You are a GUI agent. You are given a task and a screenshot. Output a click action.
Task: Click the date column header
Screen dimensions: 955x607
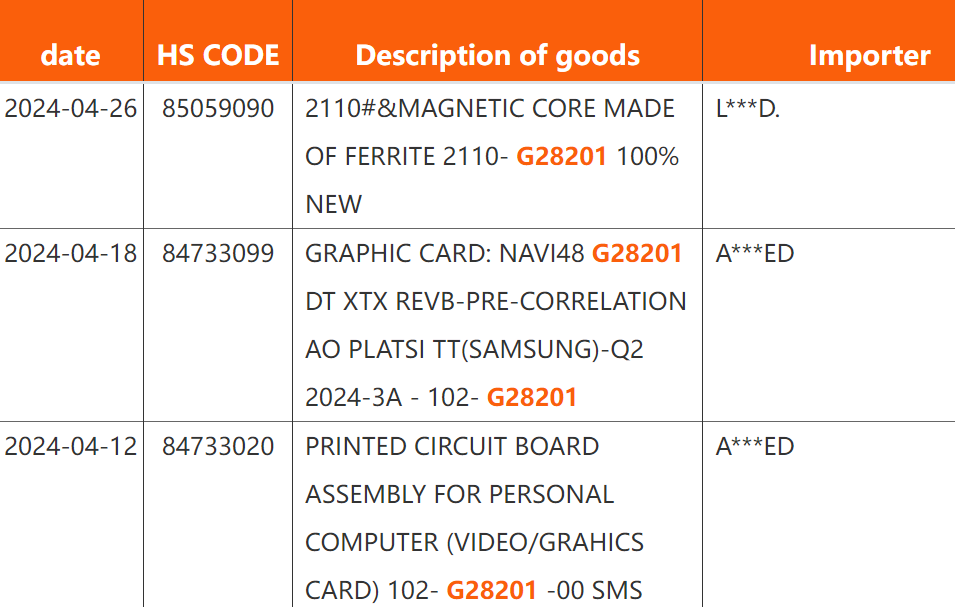[71, 55]
